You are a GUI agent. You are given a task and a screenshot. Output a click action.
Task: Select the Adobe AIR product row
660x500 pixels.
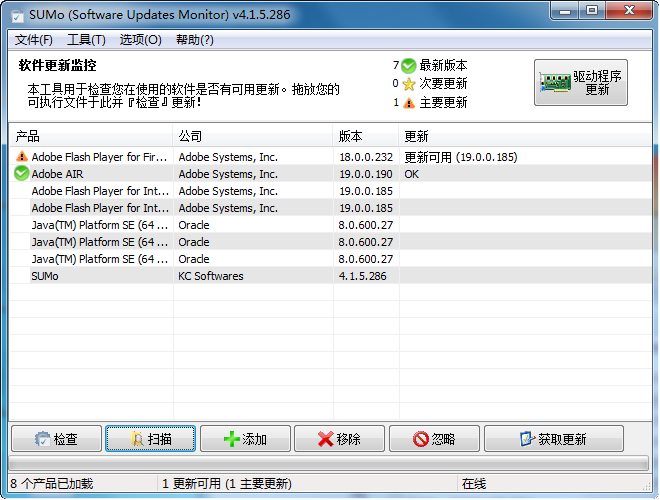pos(331,174)
